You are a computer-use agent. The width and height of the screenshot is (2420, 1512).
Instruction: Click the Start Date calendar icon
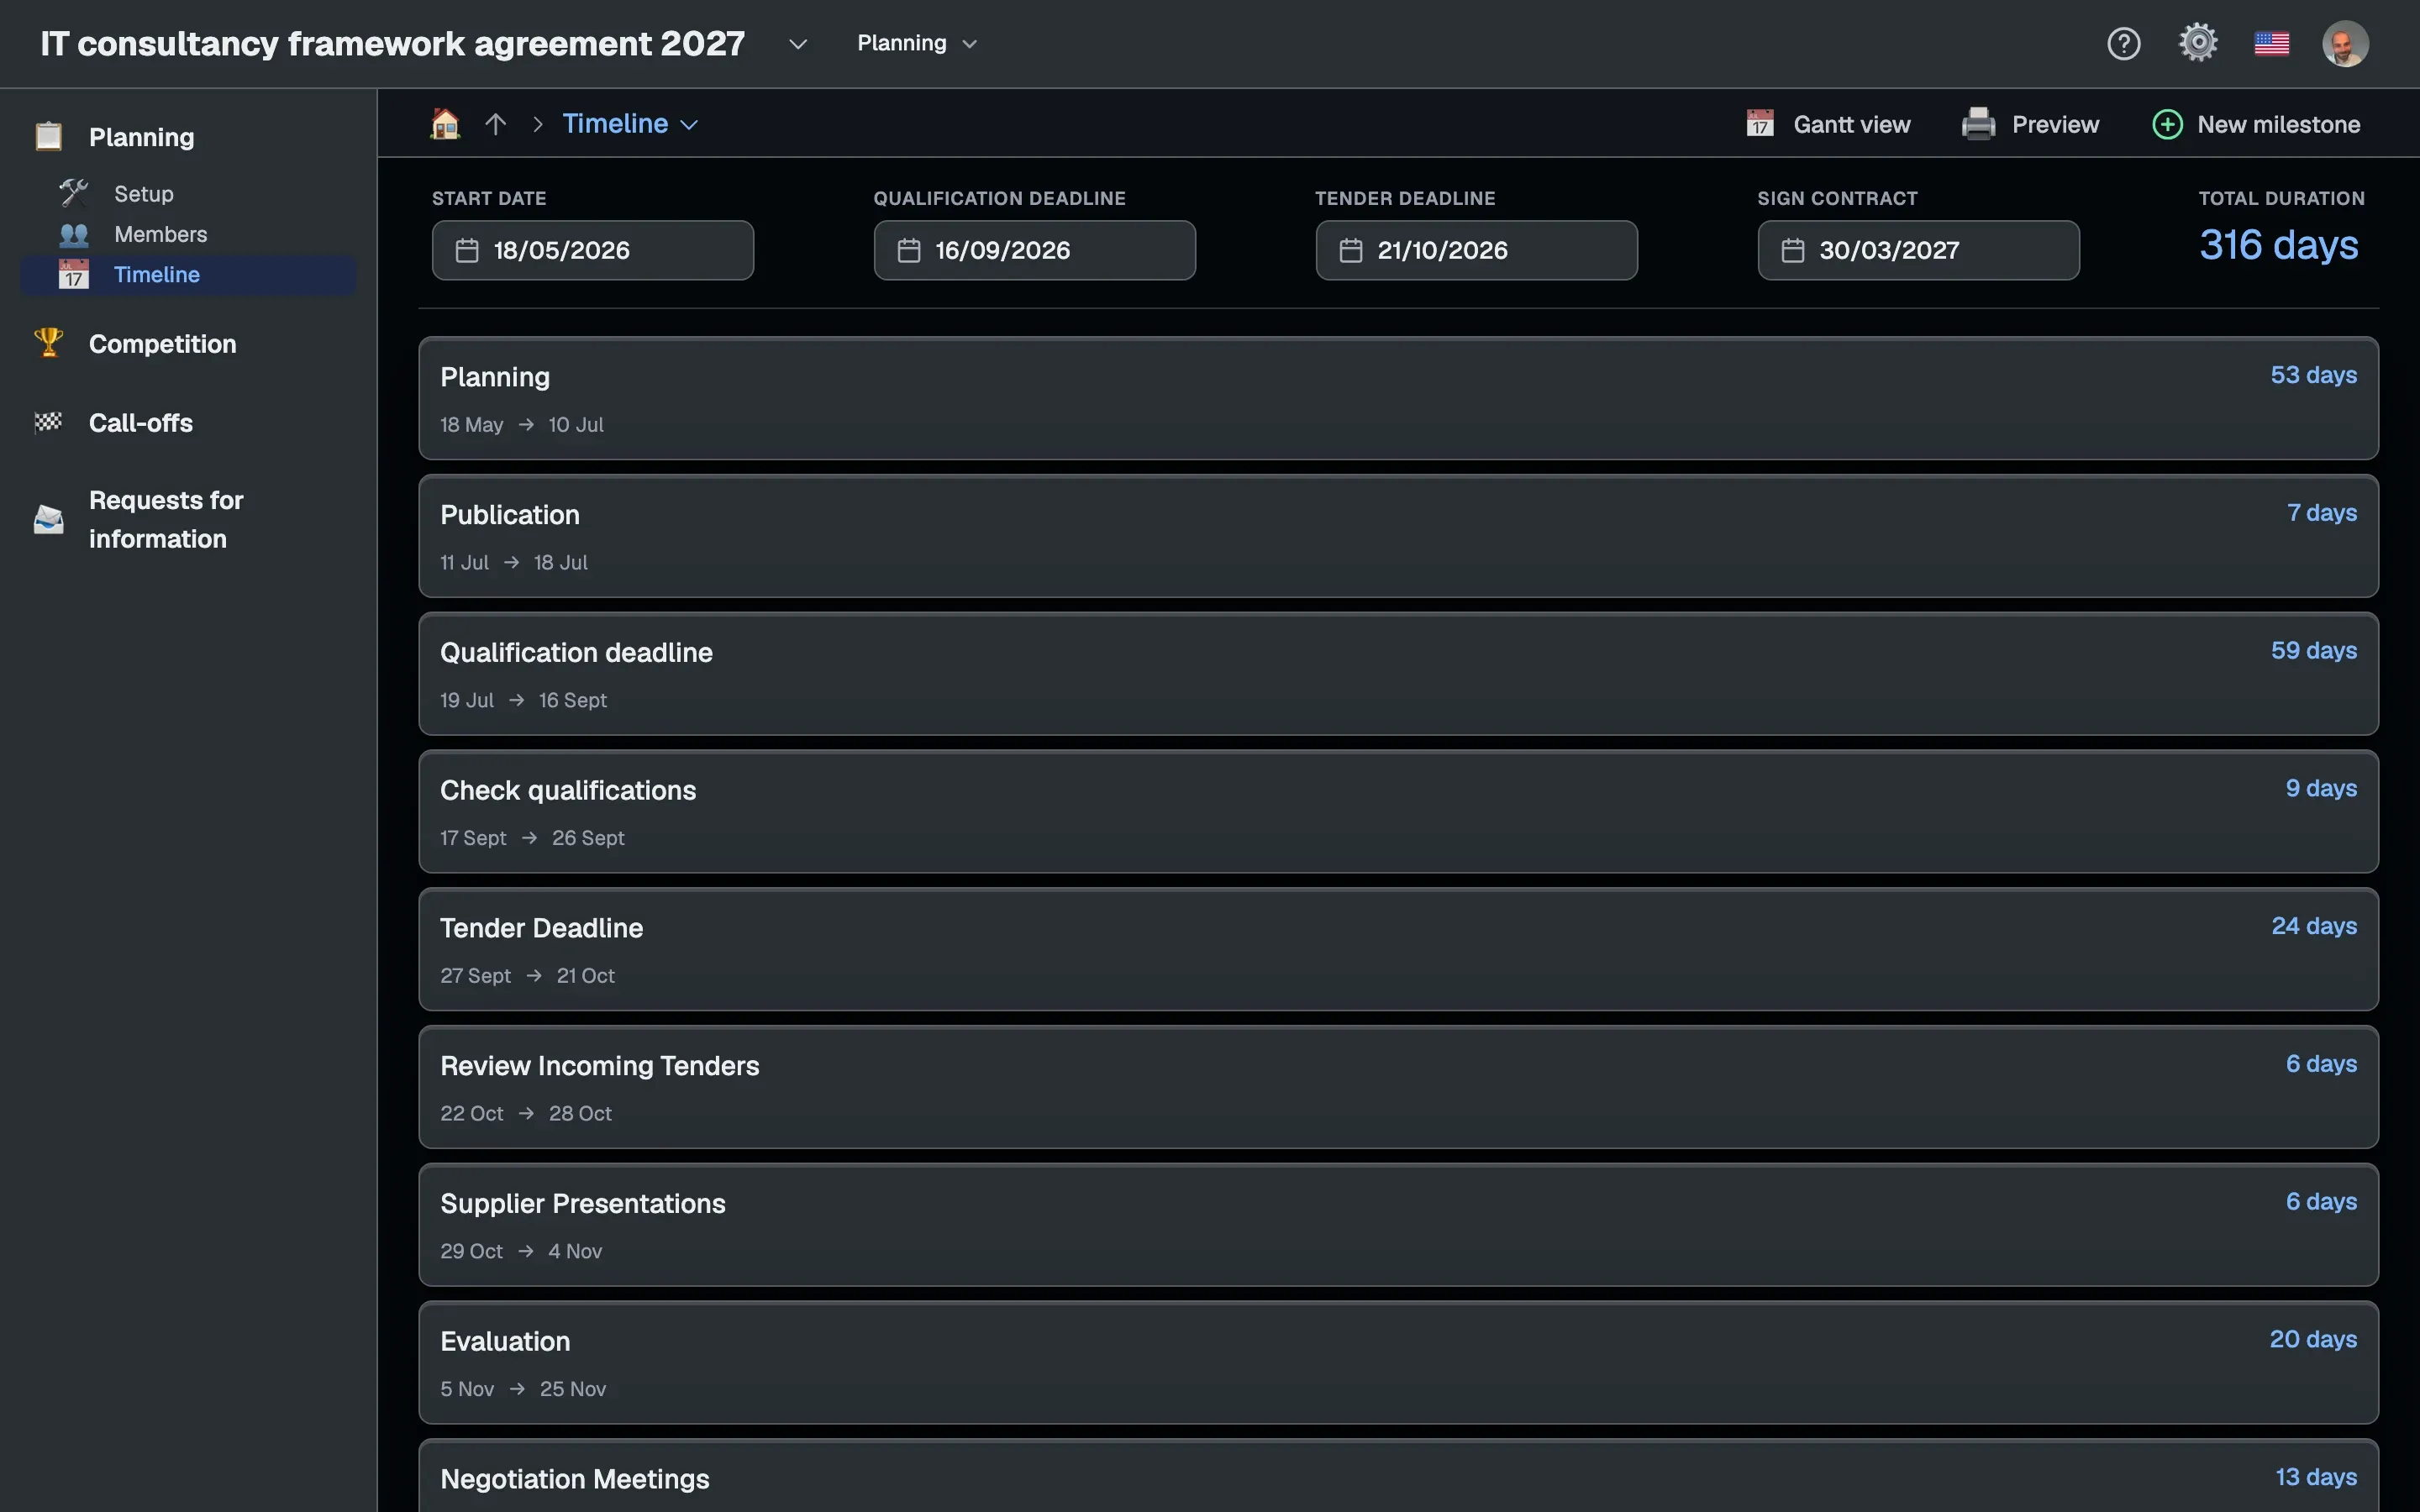(467, 250)
